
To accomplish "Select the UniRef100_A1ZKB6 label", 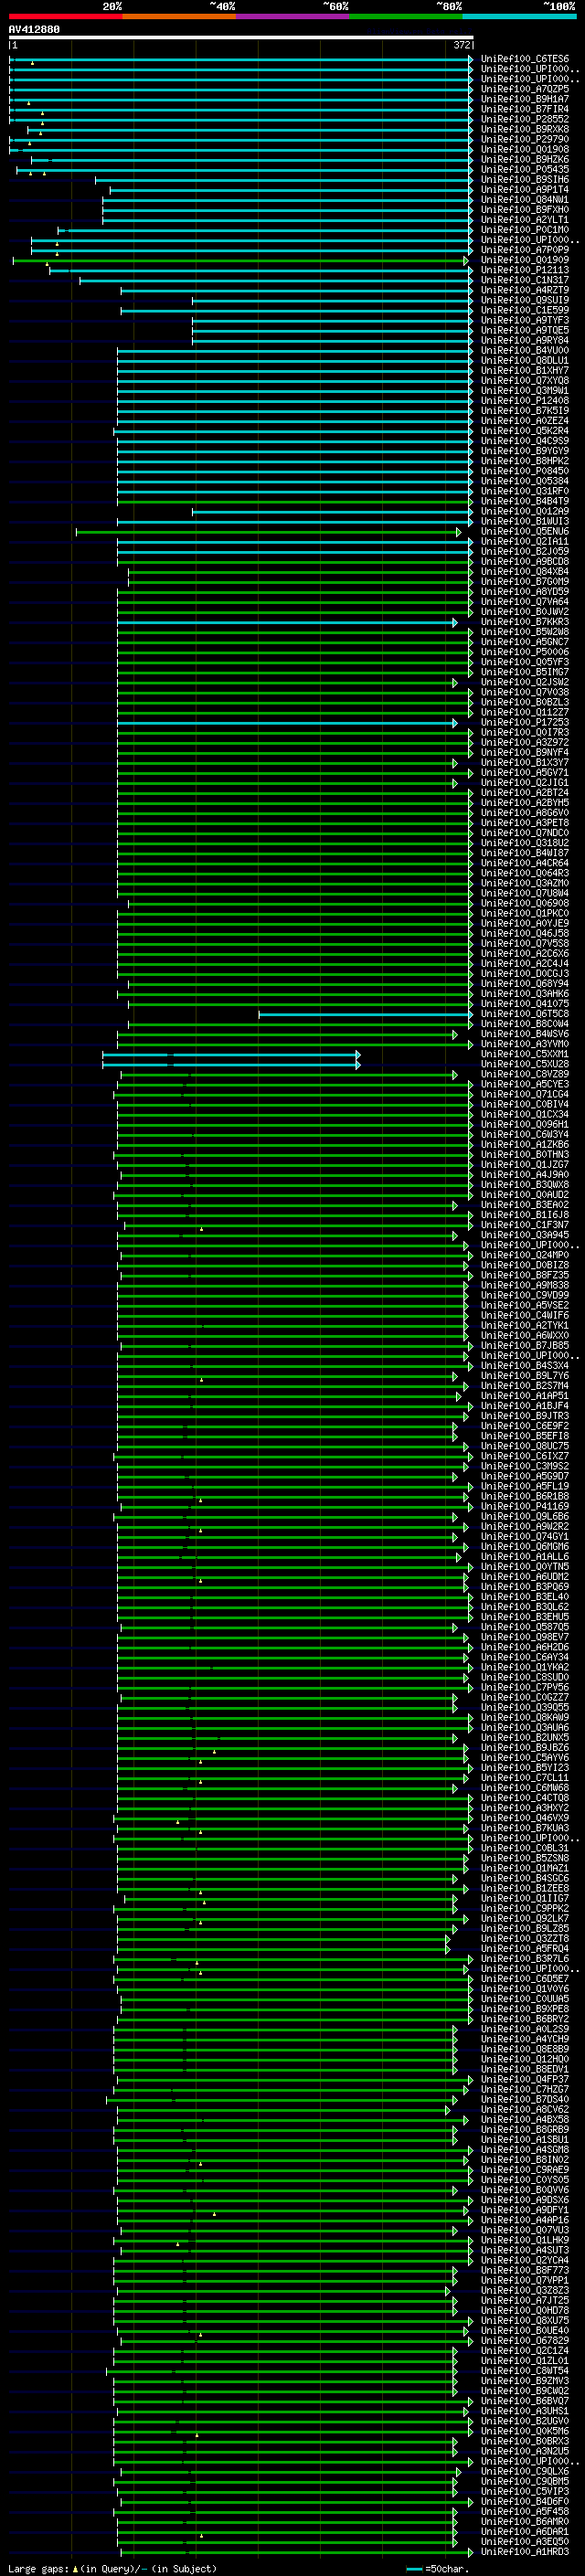I will (x=525, y=1144).
